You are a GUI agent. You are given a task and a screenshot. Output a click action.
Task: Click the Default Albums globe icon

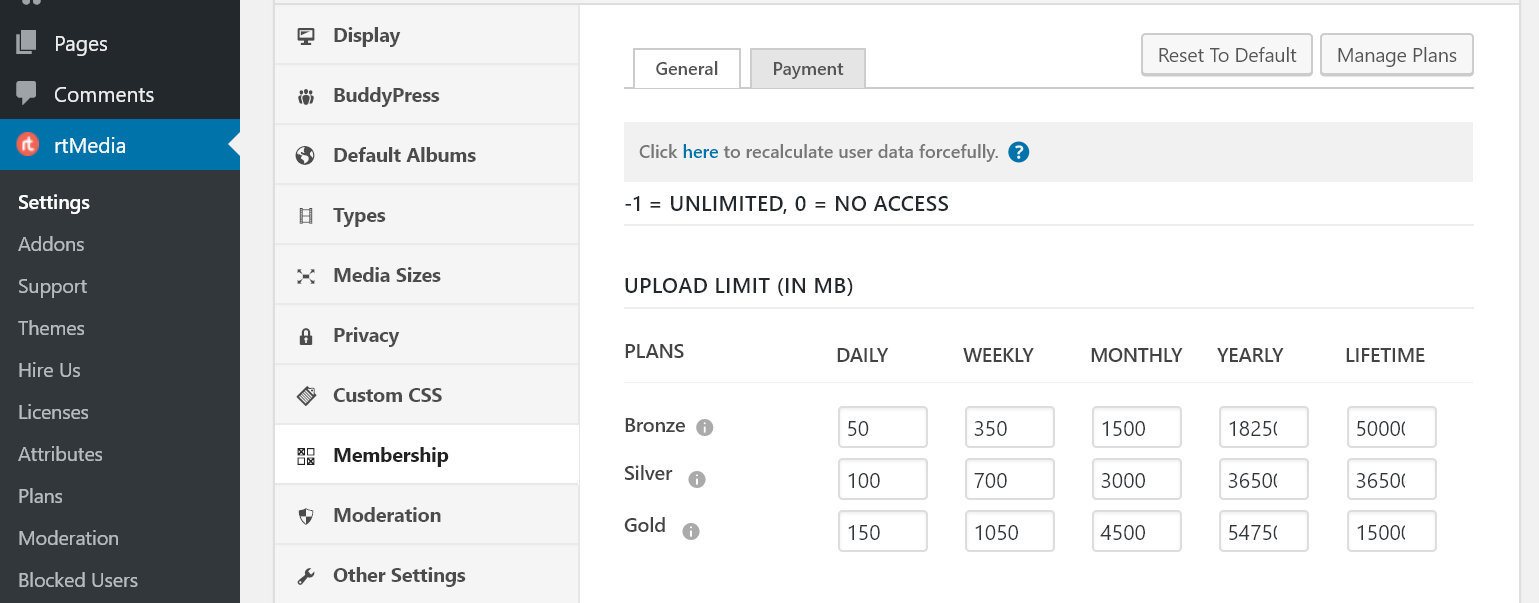pos(305,154)
